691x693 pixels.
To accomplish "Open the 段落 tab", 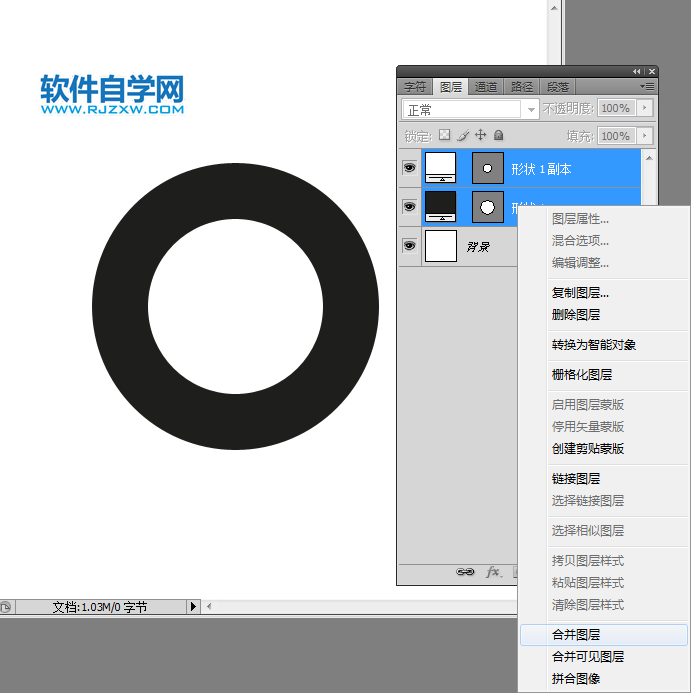I will (x=557, y=87).
